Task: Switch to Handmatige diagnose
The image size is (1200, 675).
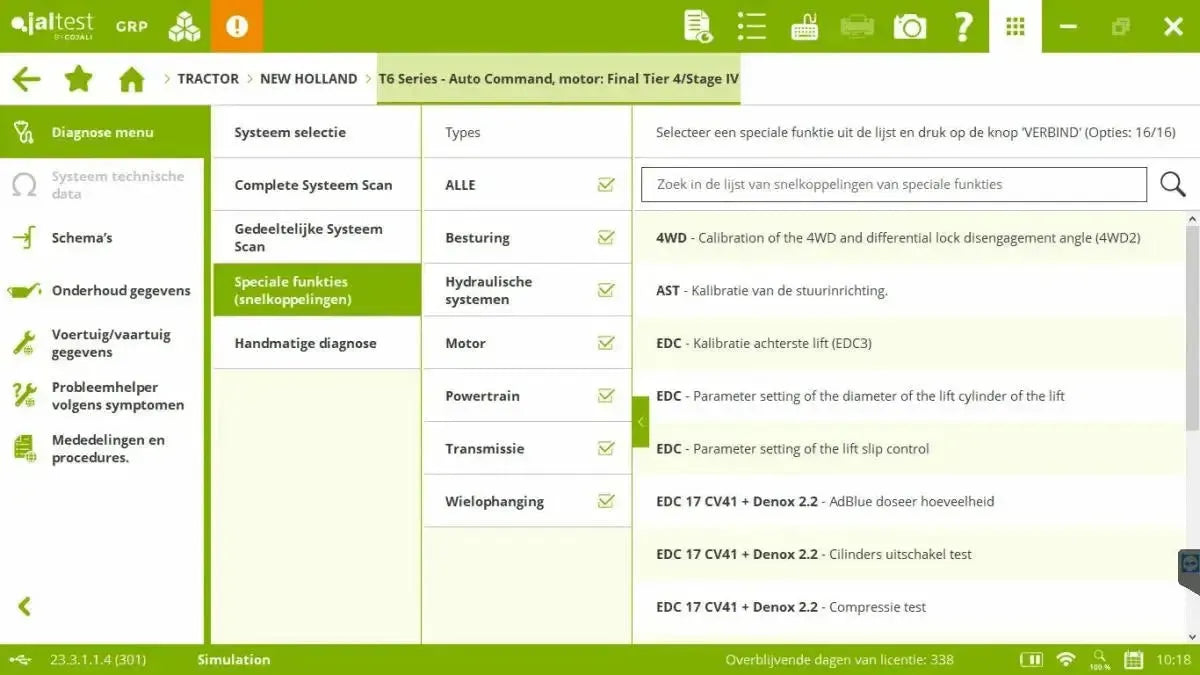Action: click(x=305, y=342)
